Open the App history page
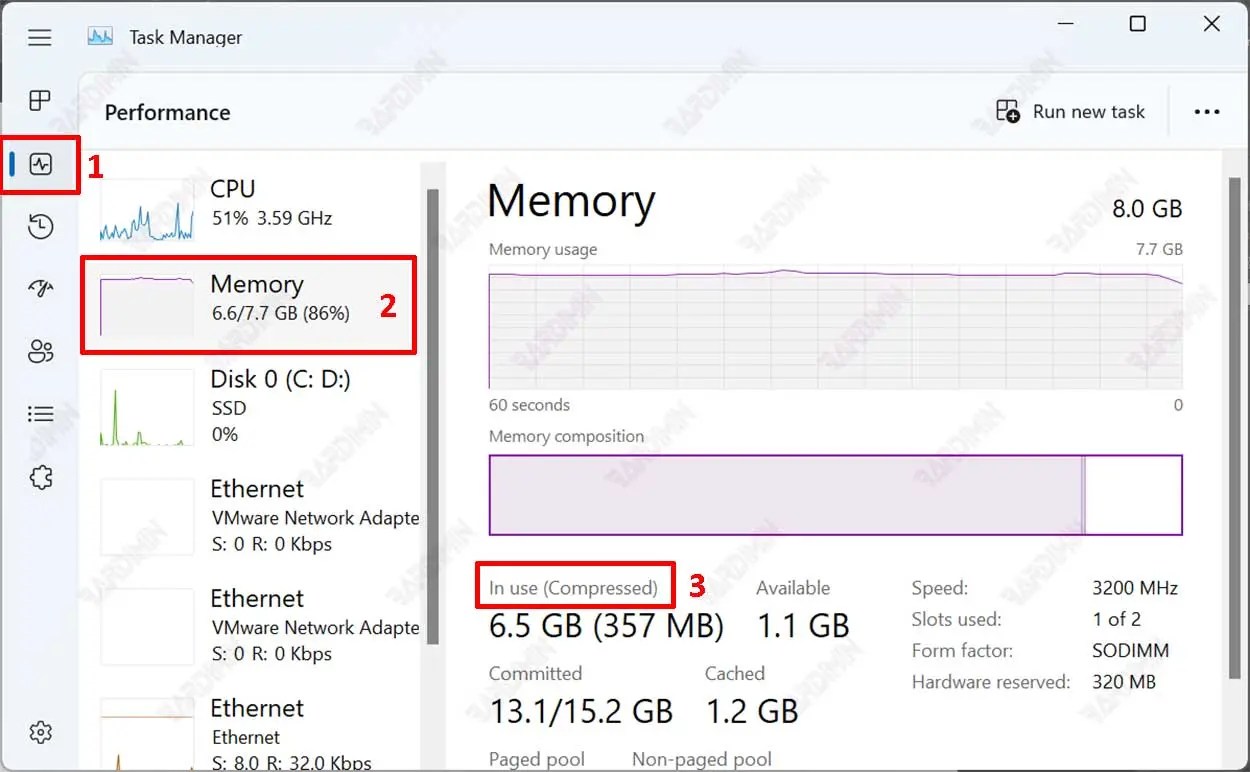1250x772 pixels. (x=40, y=227)
